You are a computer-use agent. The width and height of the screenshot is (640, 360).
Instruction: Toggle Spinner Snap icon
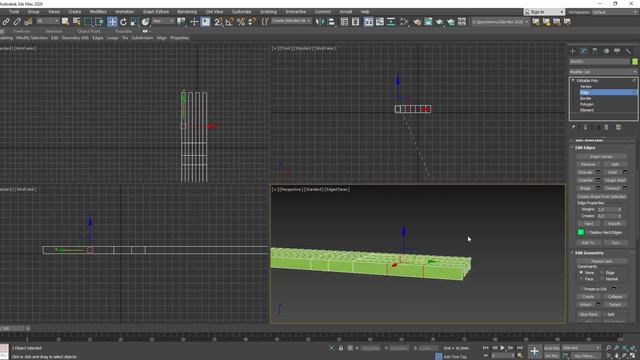(252, 22)
